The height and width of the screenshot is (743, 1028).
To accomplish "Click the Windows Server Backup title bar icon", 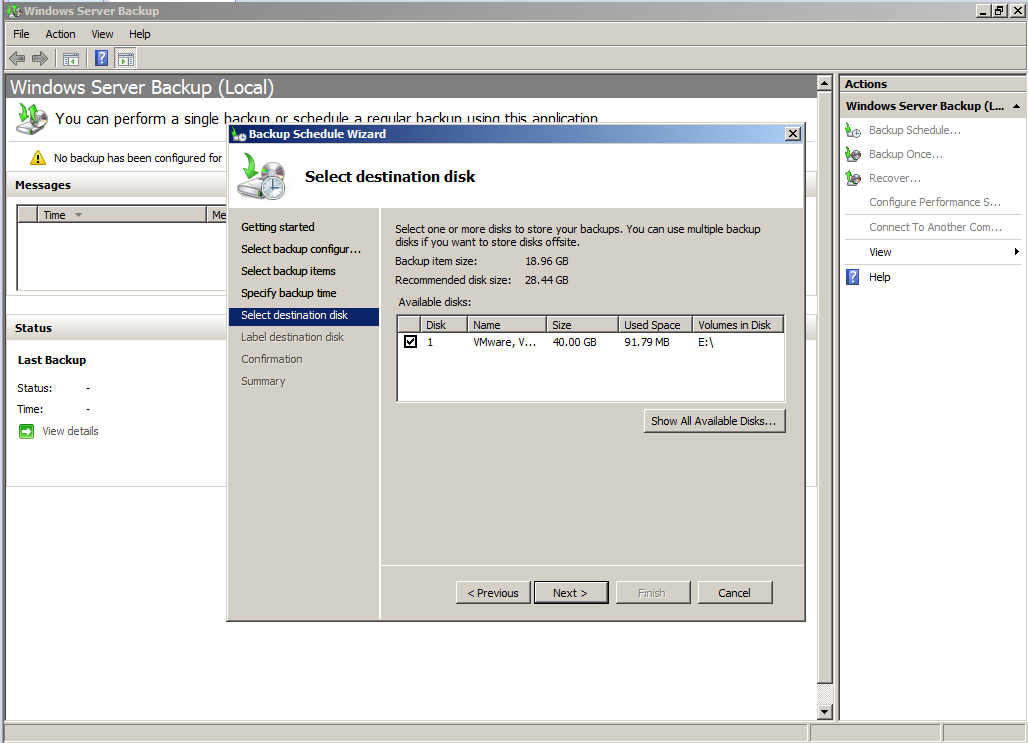I will 13,10.
